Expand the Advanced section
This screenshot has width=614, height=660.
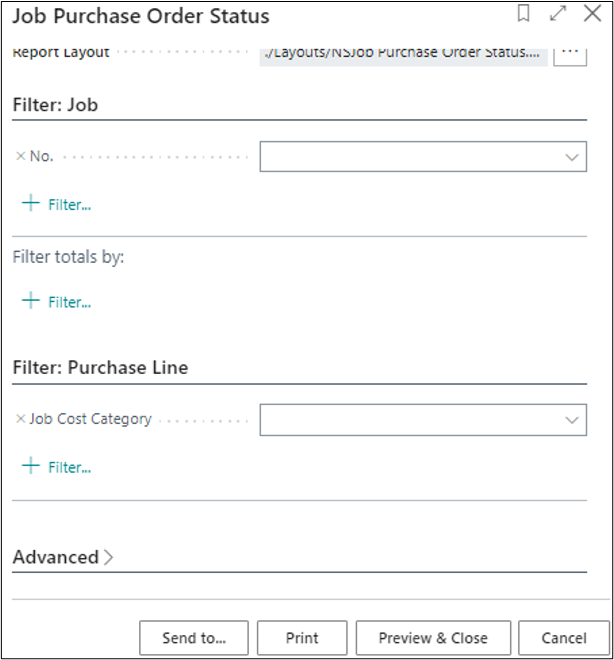click(63, 557)
